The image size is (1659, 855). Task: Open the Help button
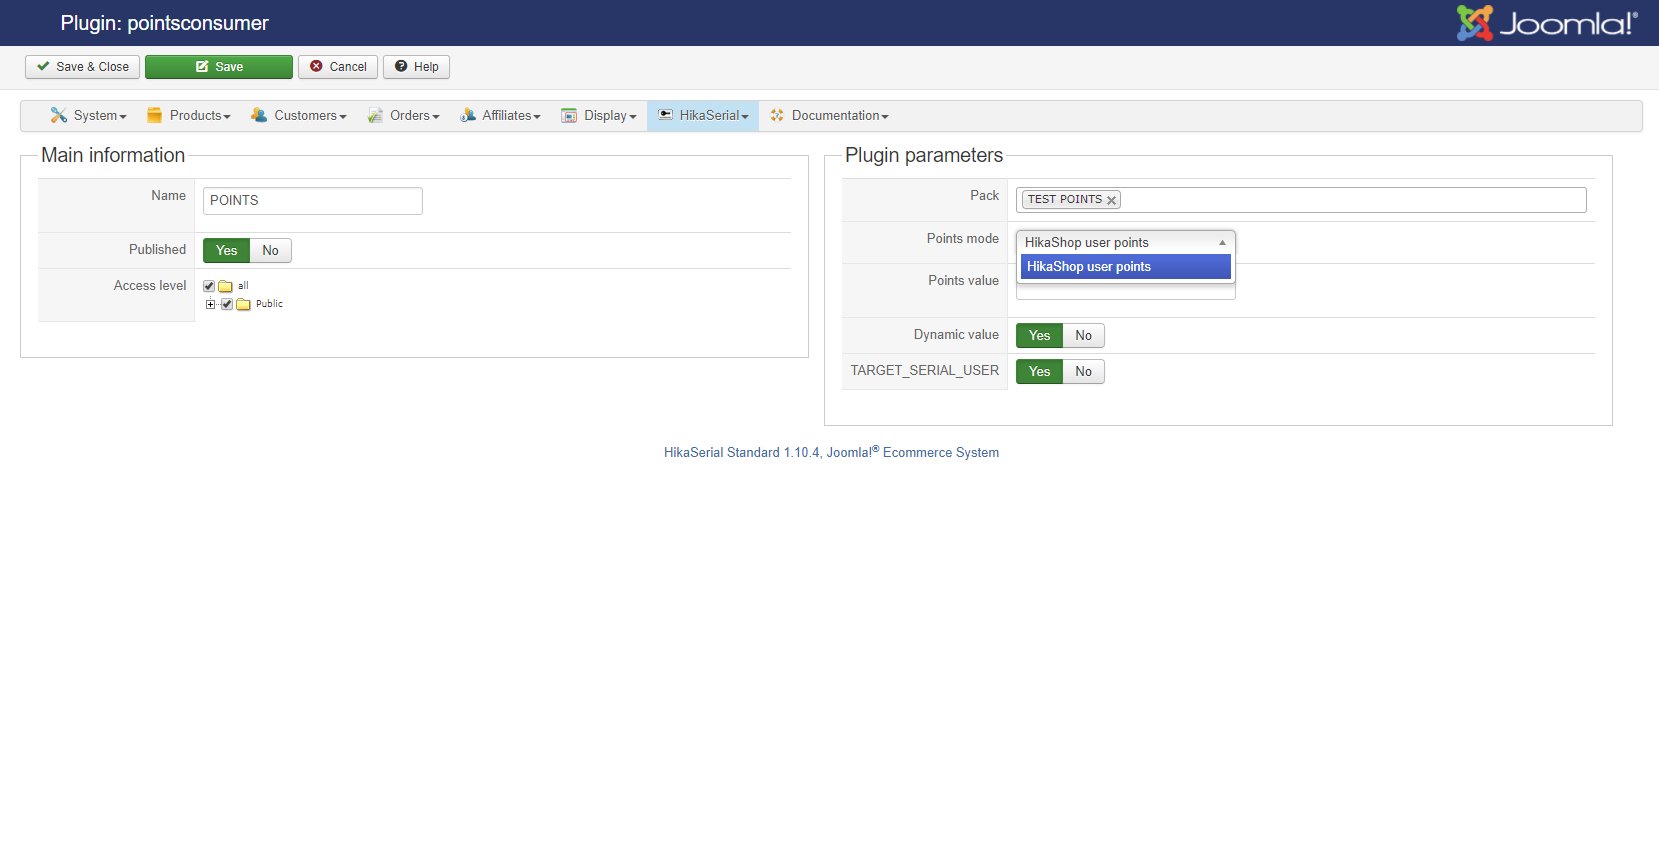click(416, 67)
